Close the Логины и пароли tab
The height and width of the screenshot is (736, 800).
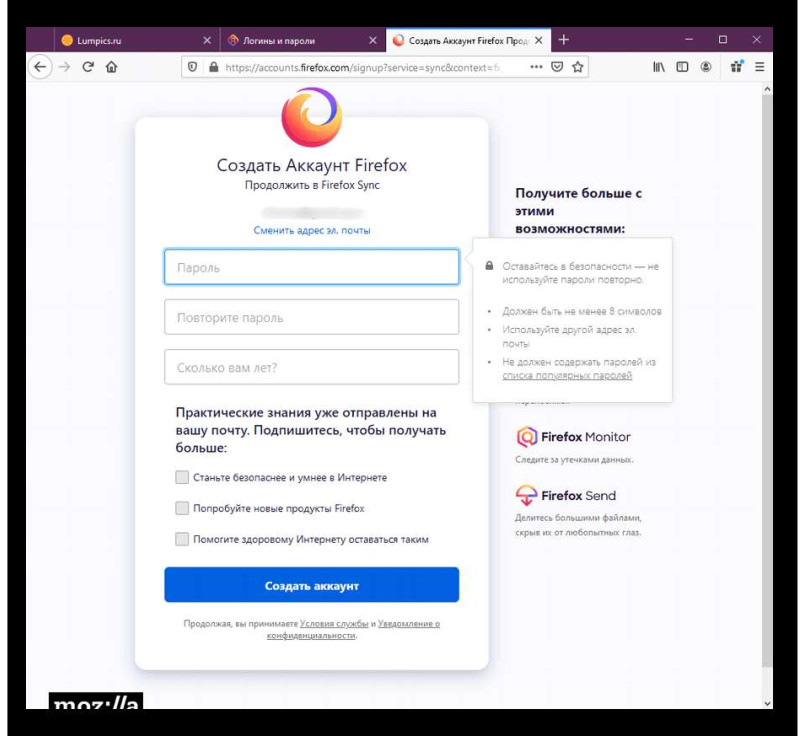pos(373,40)
